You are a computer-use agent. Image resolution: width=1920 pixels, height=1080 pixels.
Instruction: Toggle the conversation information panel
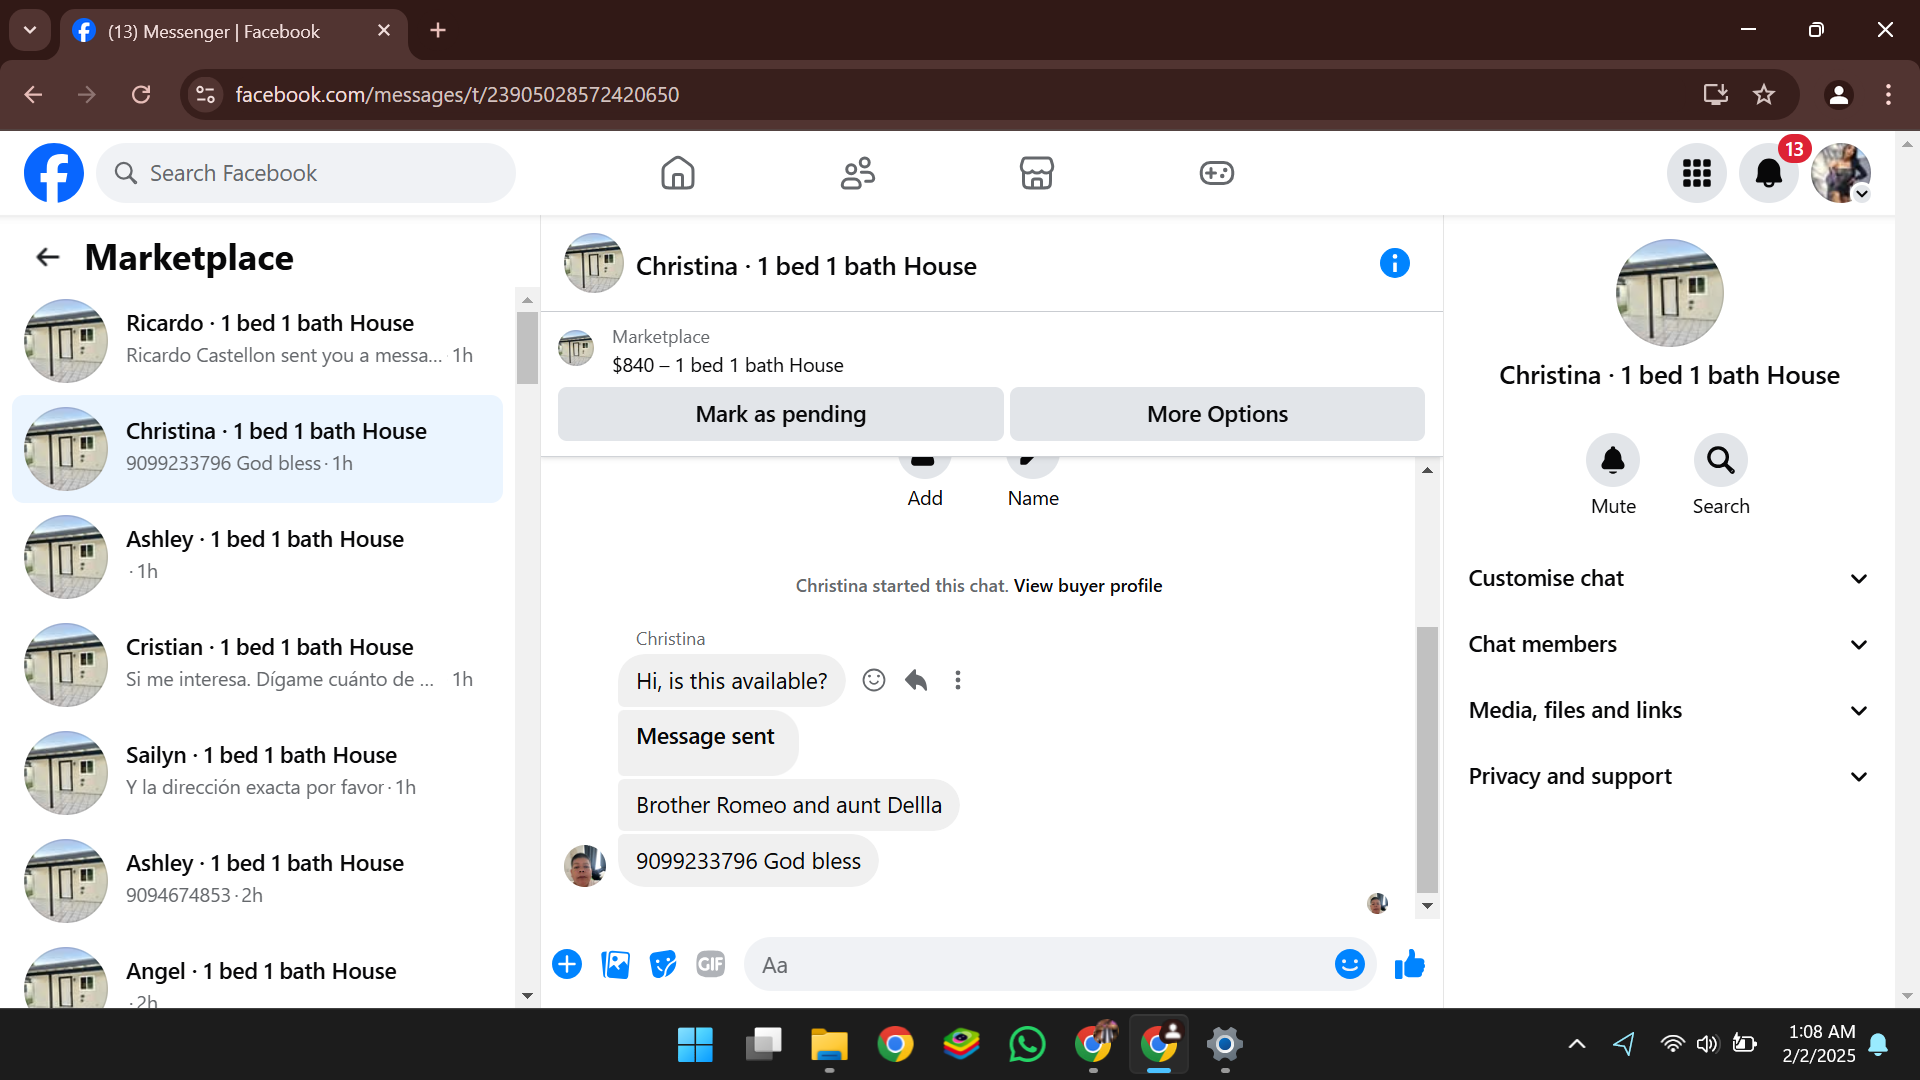tap(1394, 264)
